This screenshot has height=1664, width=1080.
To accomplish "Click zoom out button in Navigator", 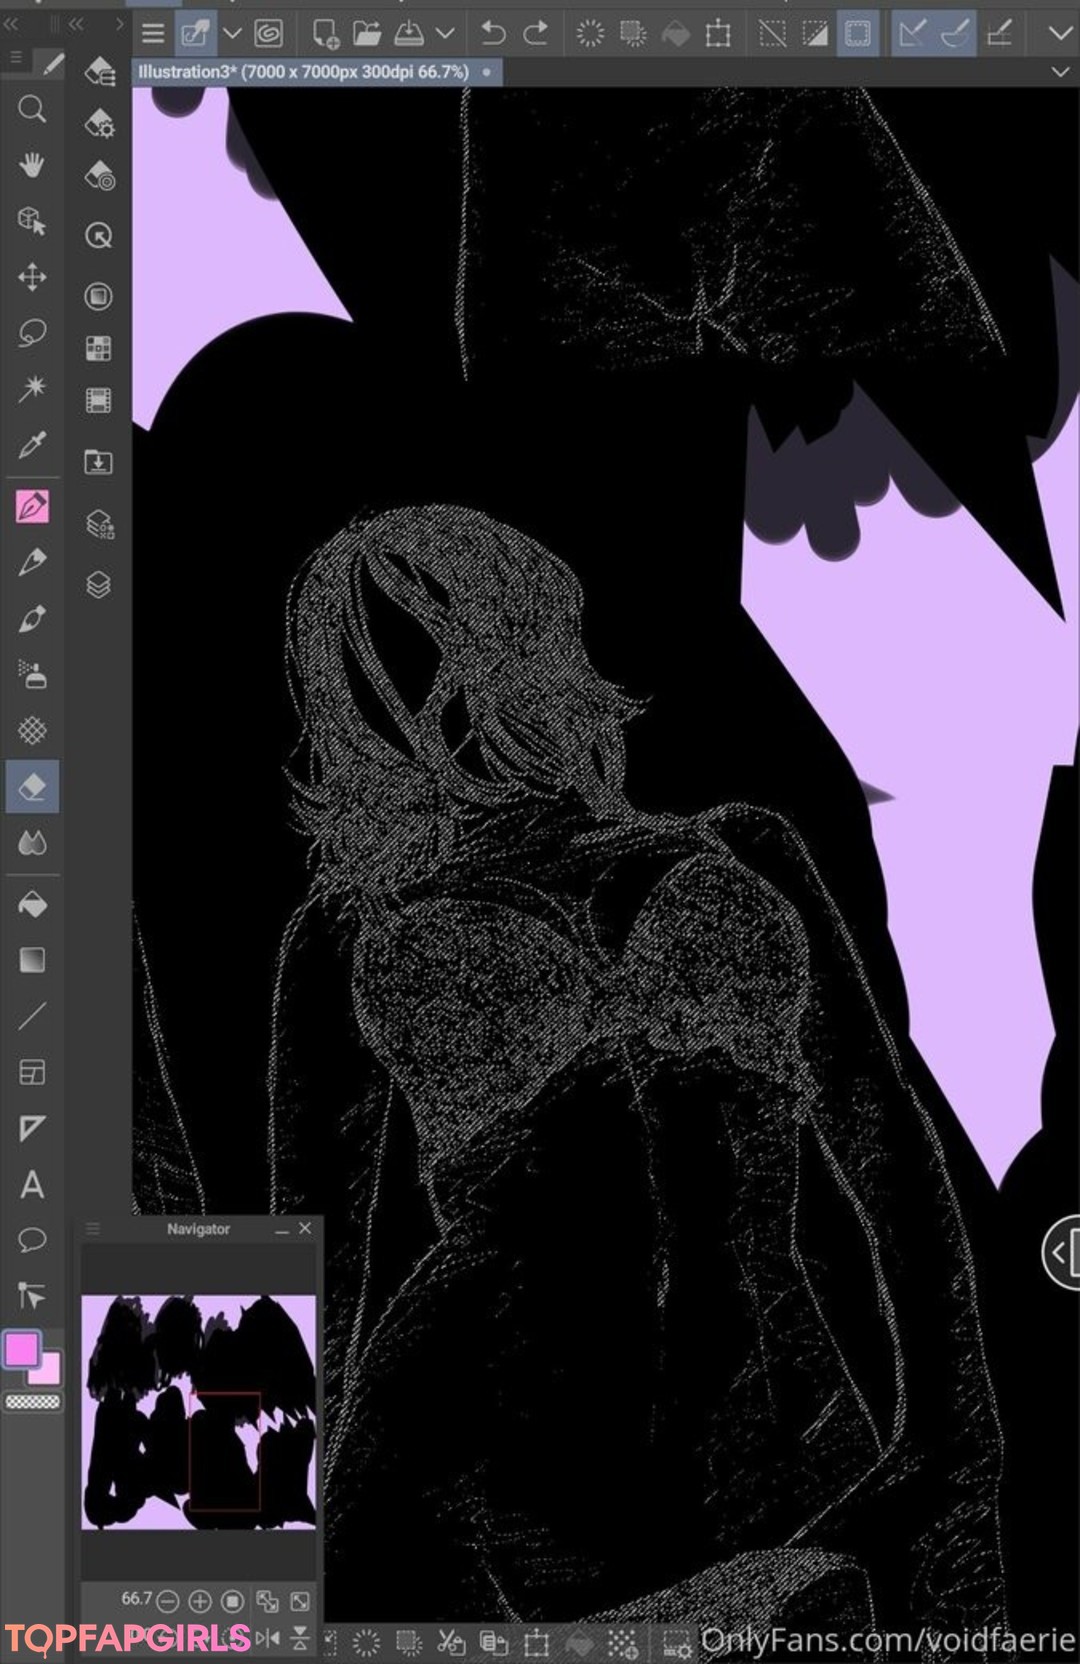I will [x=168, y=1602].
